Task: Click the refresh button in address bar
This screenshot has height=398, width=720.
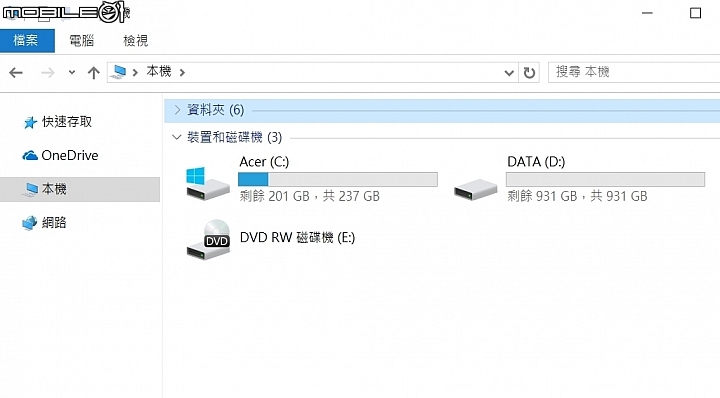Action: click(529, 73)
